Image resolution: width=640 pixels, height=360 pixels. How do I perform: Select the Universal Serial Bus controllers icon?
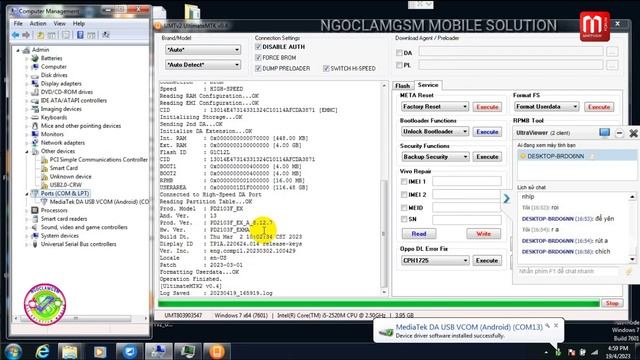point(35,244)
